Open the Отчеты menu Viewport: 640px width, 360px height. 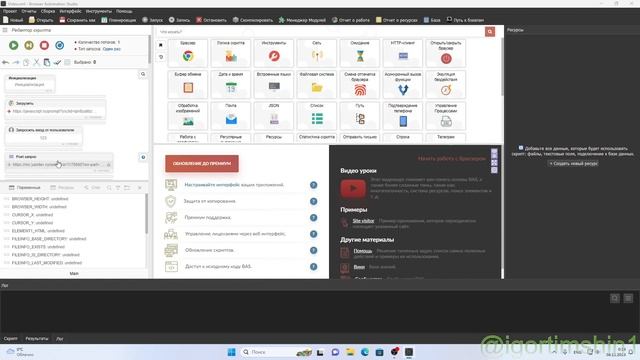[x=29, y=11]
